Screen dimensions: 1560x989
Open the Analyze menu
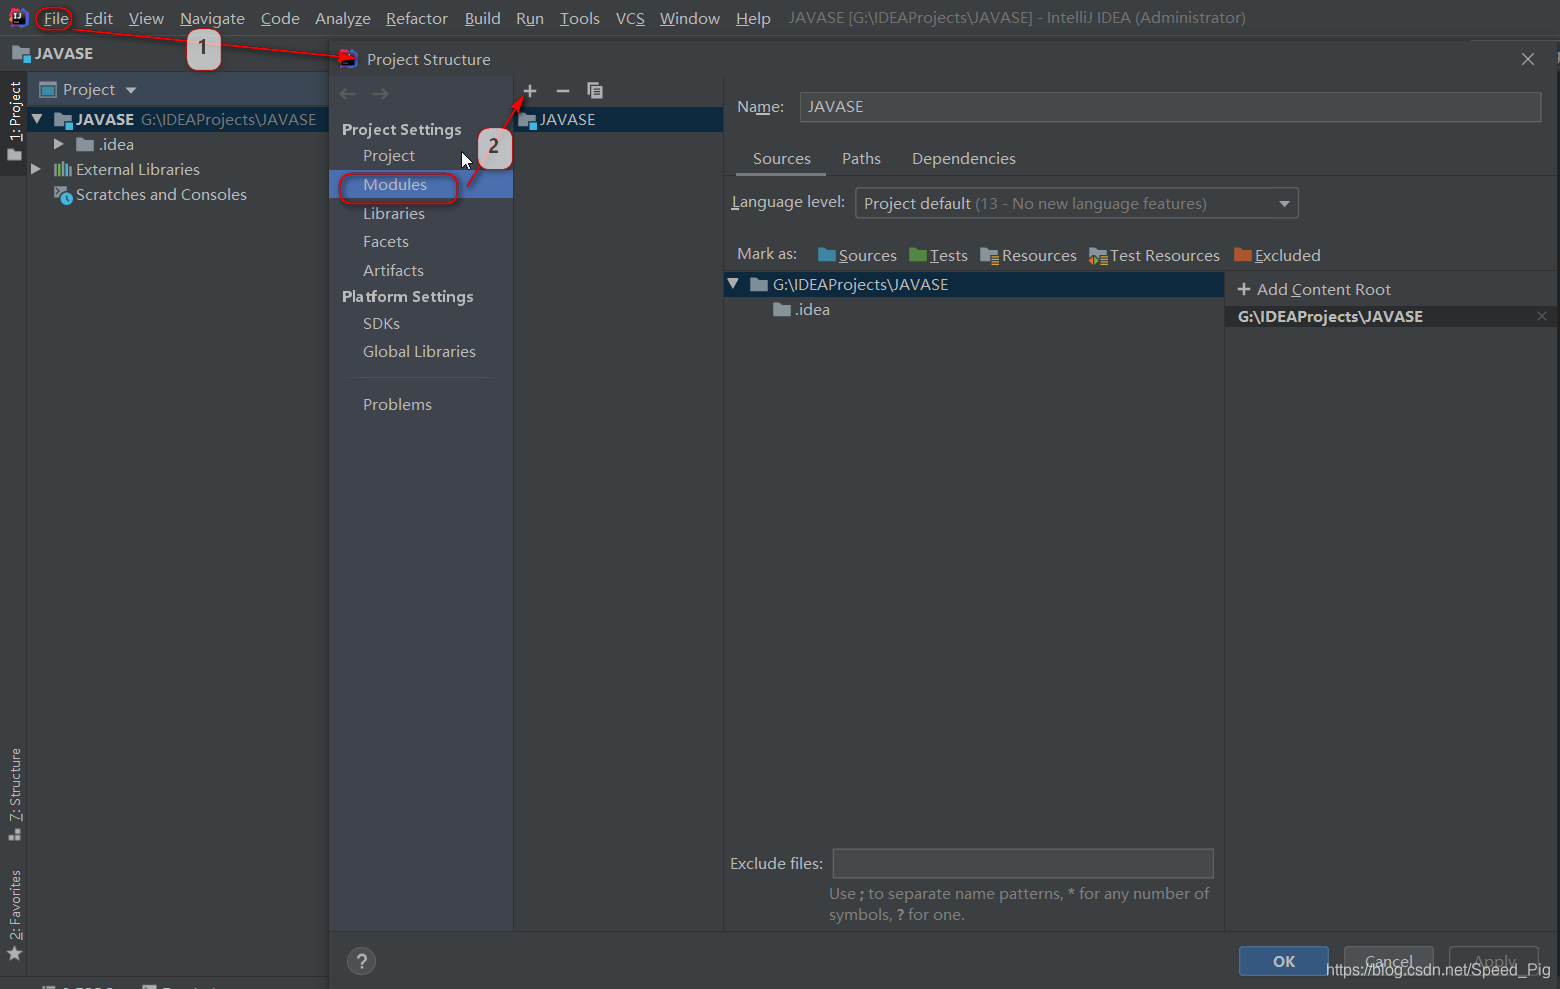(x=343, y=18)
